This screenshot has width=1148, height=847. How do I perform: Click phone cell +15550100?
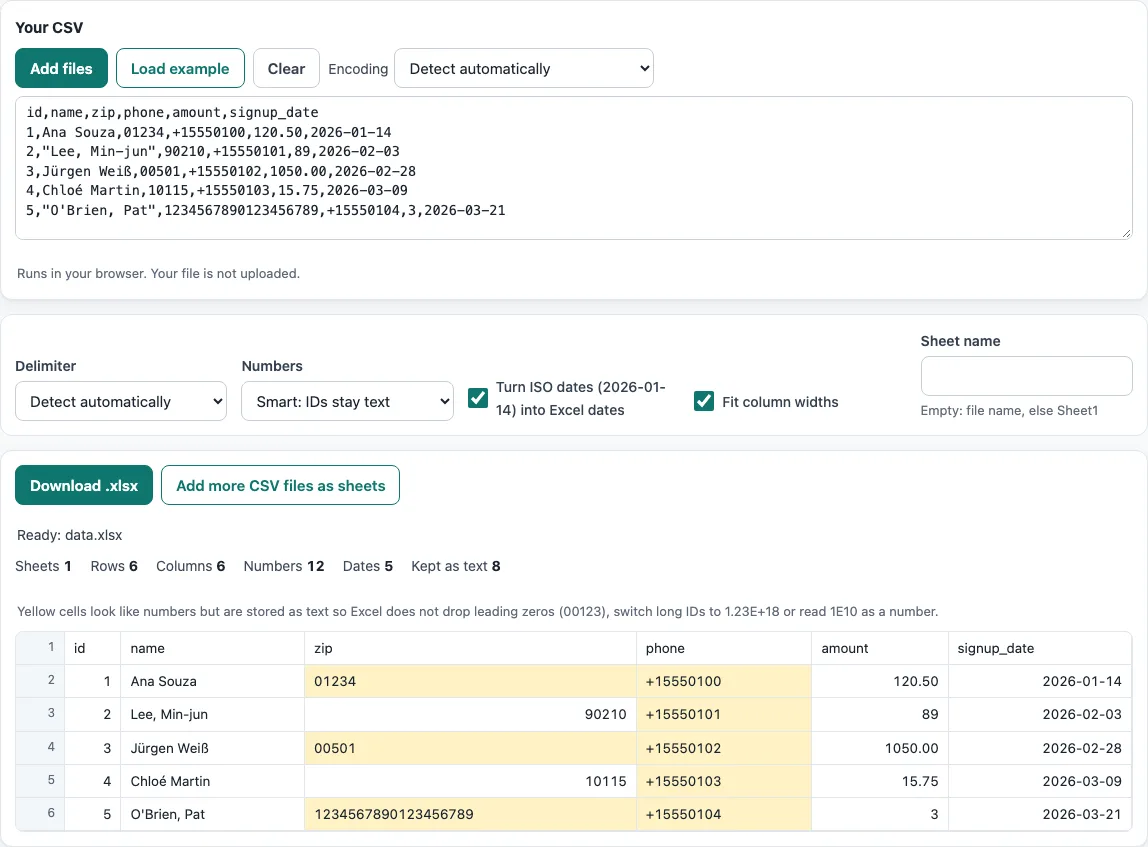point(723,682)
